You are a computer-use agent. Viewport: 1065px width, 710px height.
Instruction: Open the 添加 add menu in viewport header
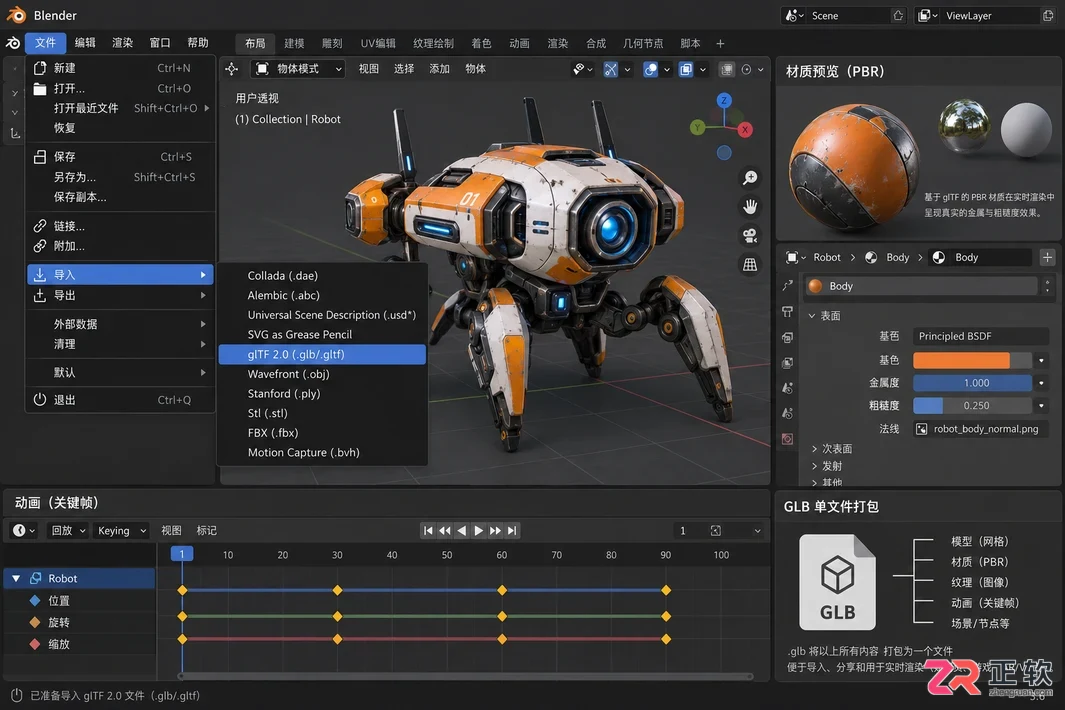(x=439, y=69)
